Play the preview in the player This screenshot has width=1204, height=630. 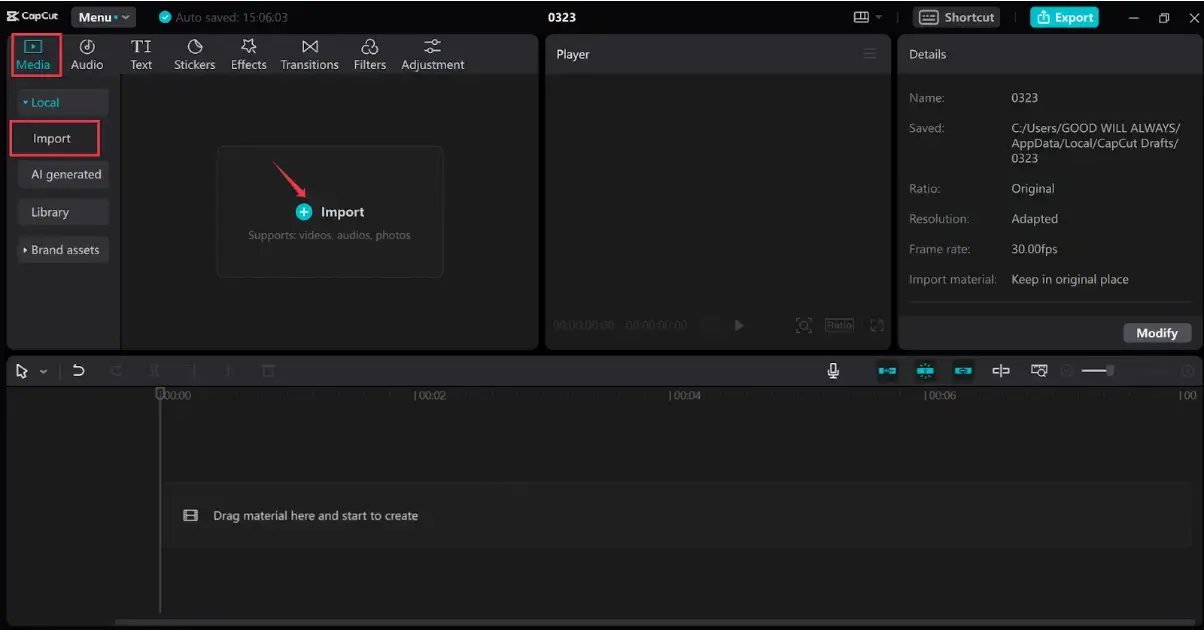pos(739,325)
